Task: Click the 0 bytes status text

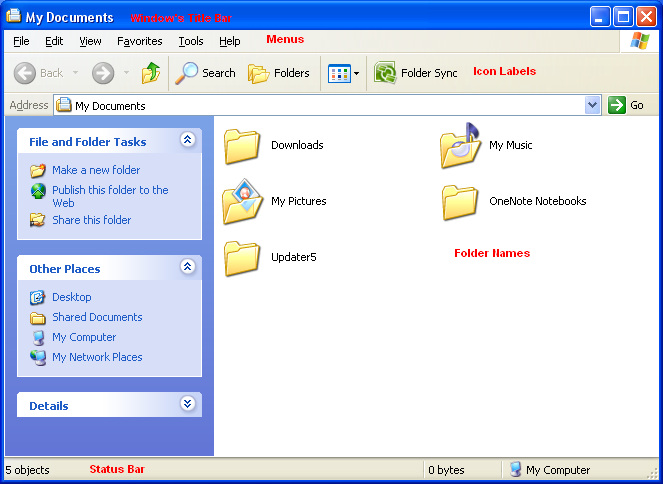Action: 446,470
